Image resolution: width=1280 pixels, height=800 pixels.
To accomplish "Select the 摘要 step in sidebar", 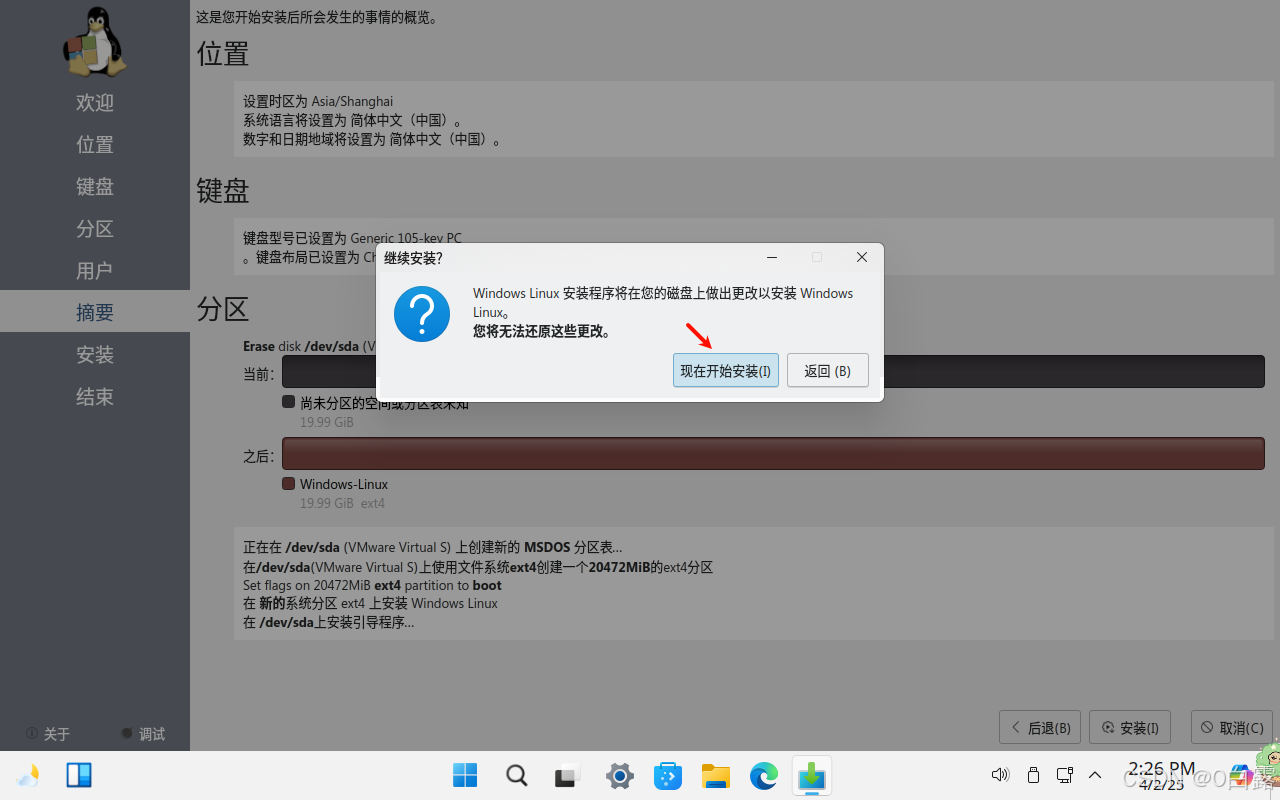I will click(x=95, y=312).
